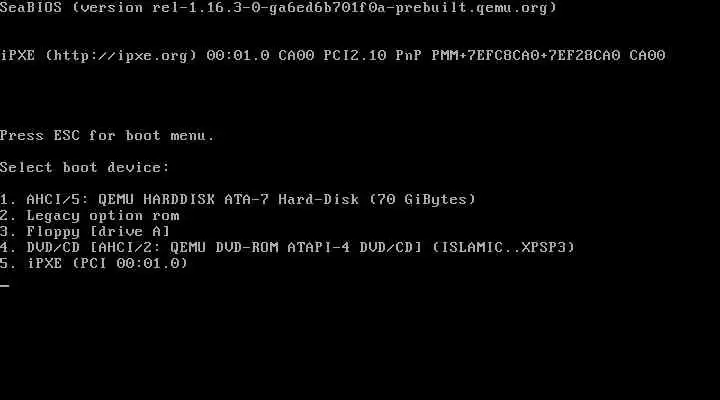
Task: Select Floppy drive A boot entry
Action: (85, 231)
